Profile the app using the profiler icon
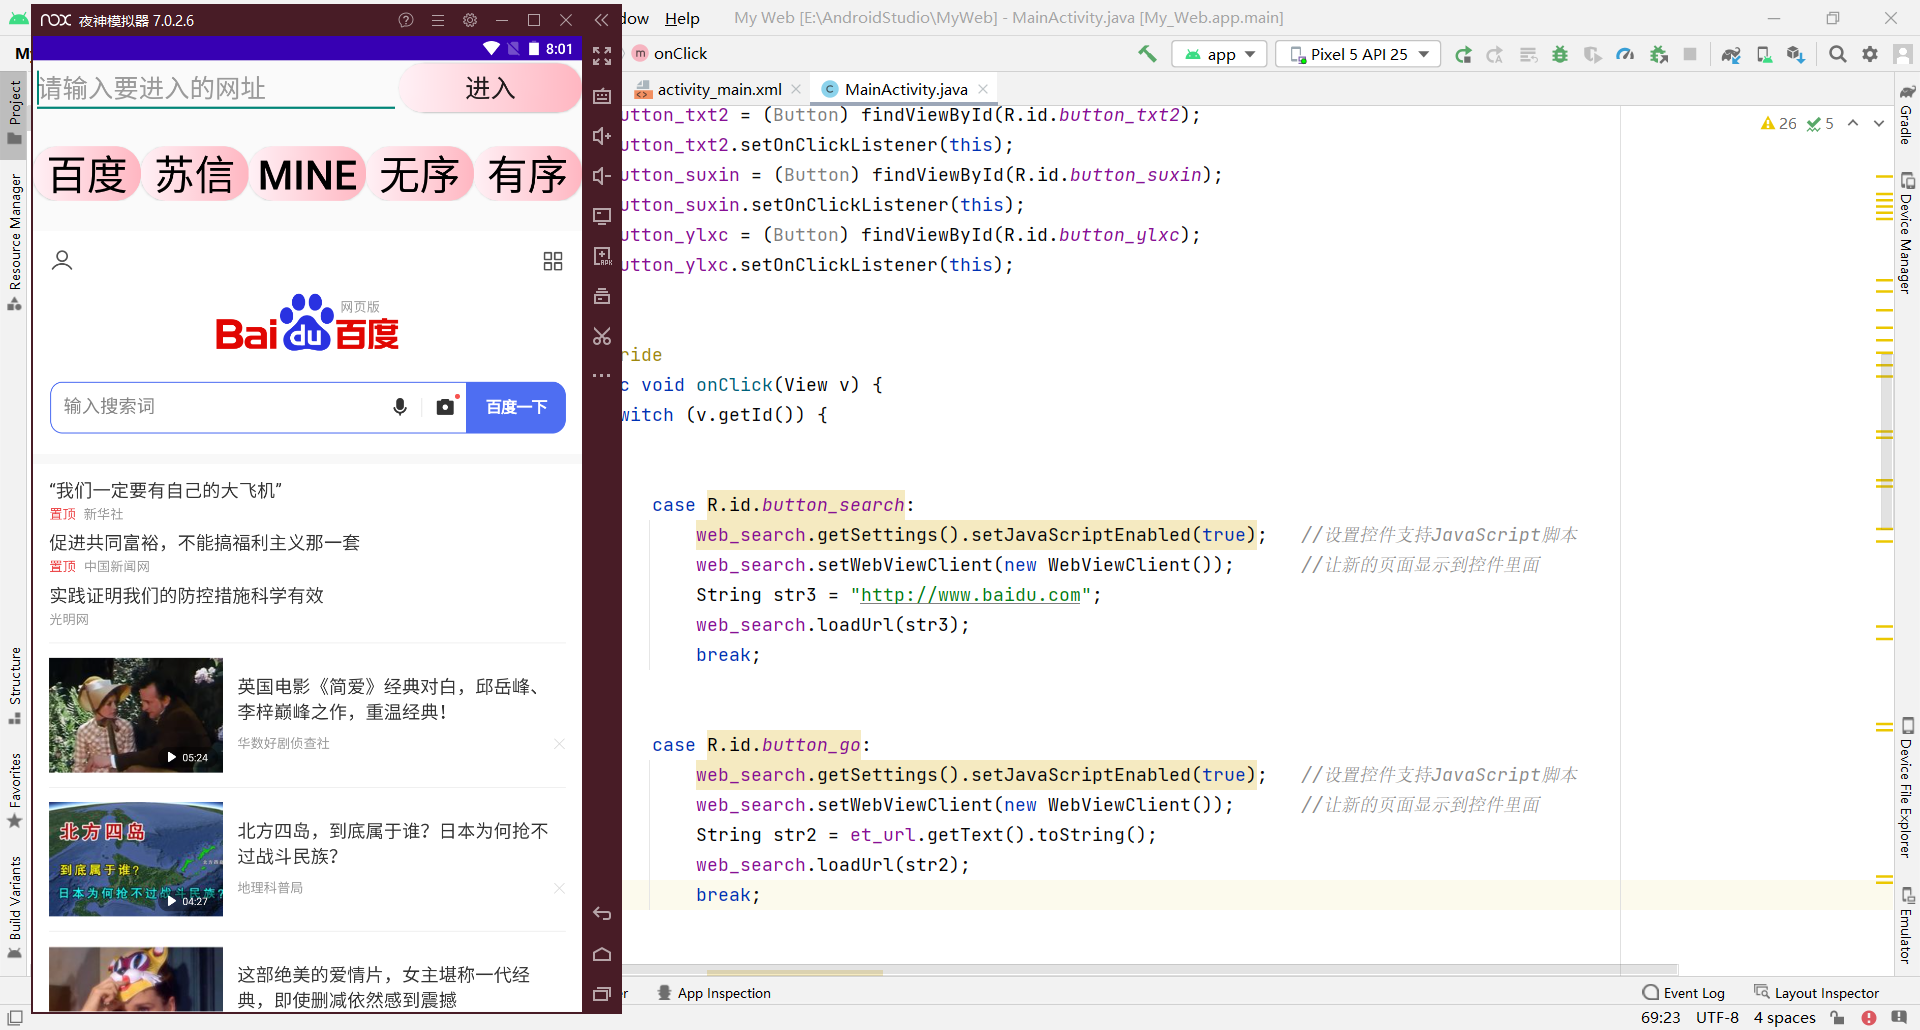This screenshot has height=1030, width=1920. 1625,54
